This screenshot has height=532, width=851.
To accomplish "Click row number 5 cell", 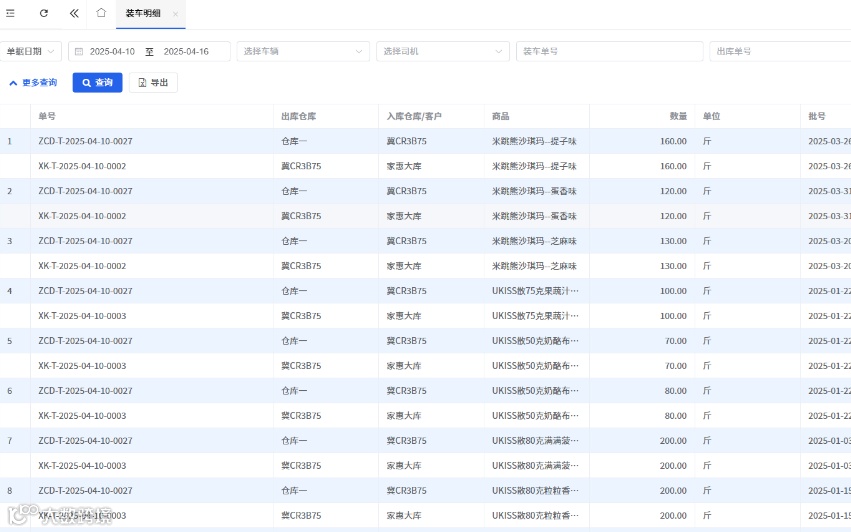I will tap(9, 341).
